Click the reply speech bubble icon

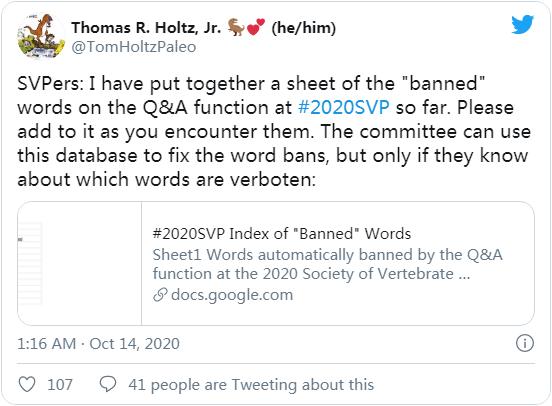[108, 384]
